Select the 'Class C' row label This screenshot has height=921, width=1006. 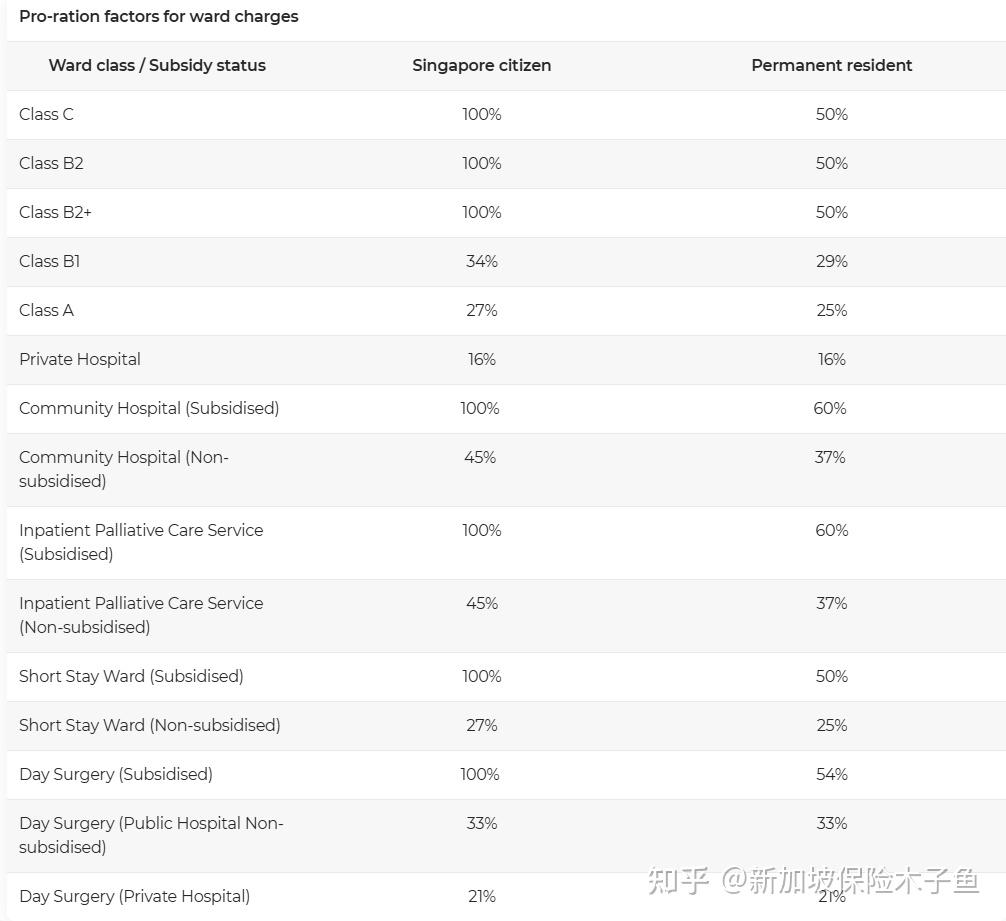(x=46, y=114)
